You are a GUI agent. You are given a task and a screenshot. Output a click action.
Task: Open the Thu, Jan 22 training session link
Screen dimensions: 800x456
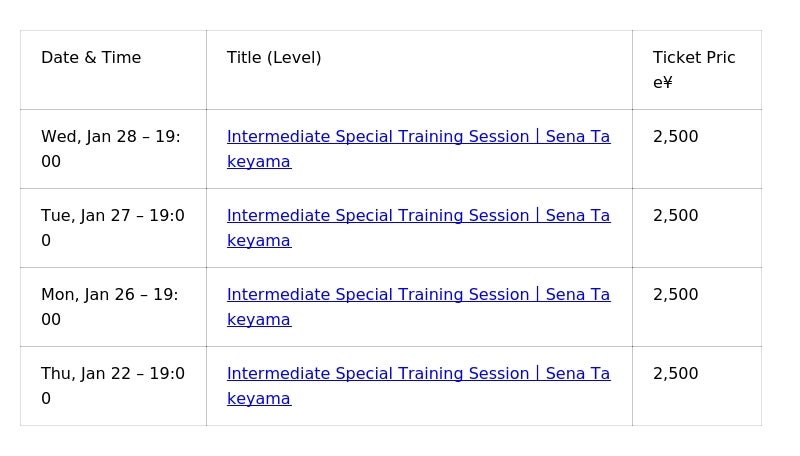418,374
